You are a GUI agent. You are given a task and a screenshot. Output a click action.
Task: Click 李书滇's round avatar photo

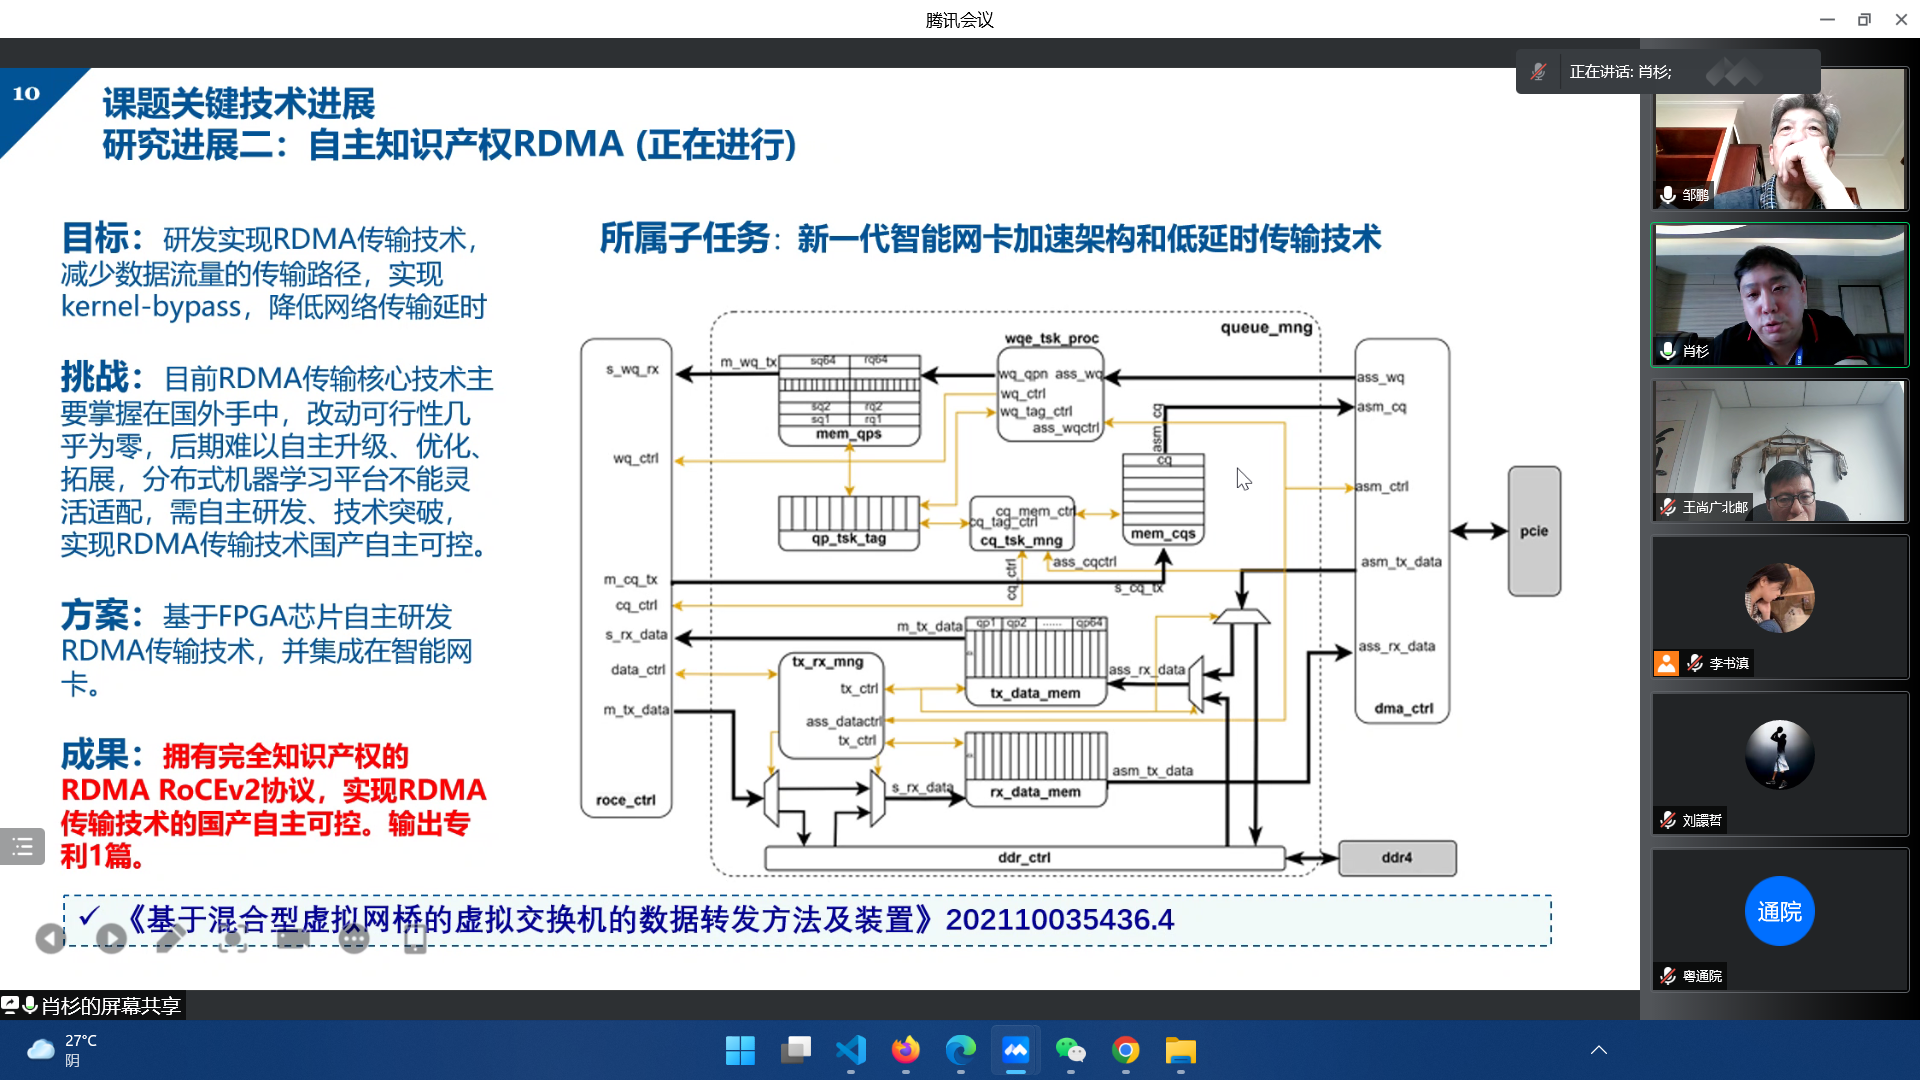(1780, 598)
